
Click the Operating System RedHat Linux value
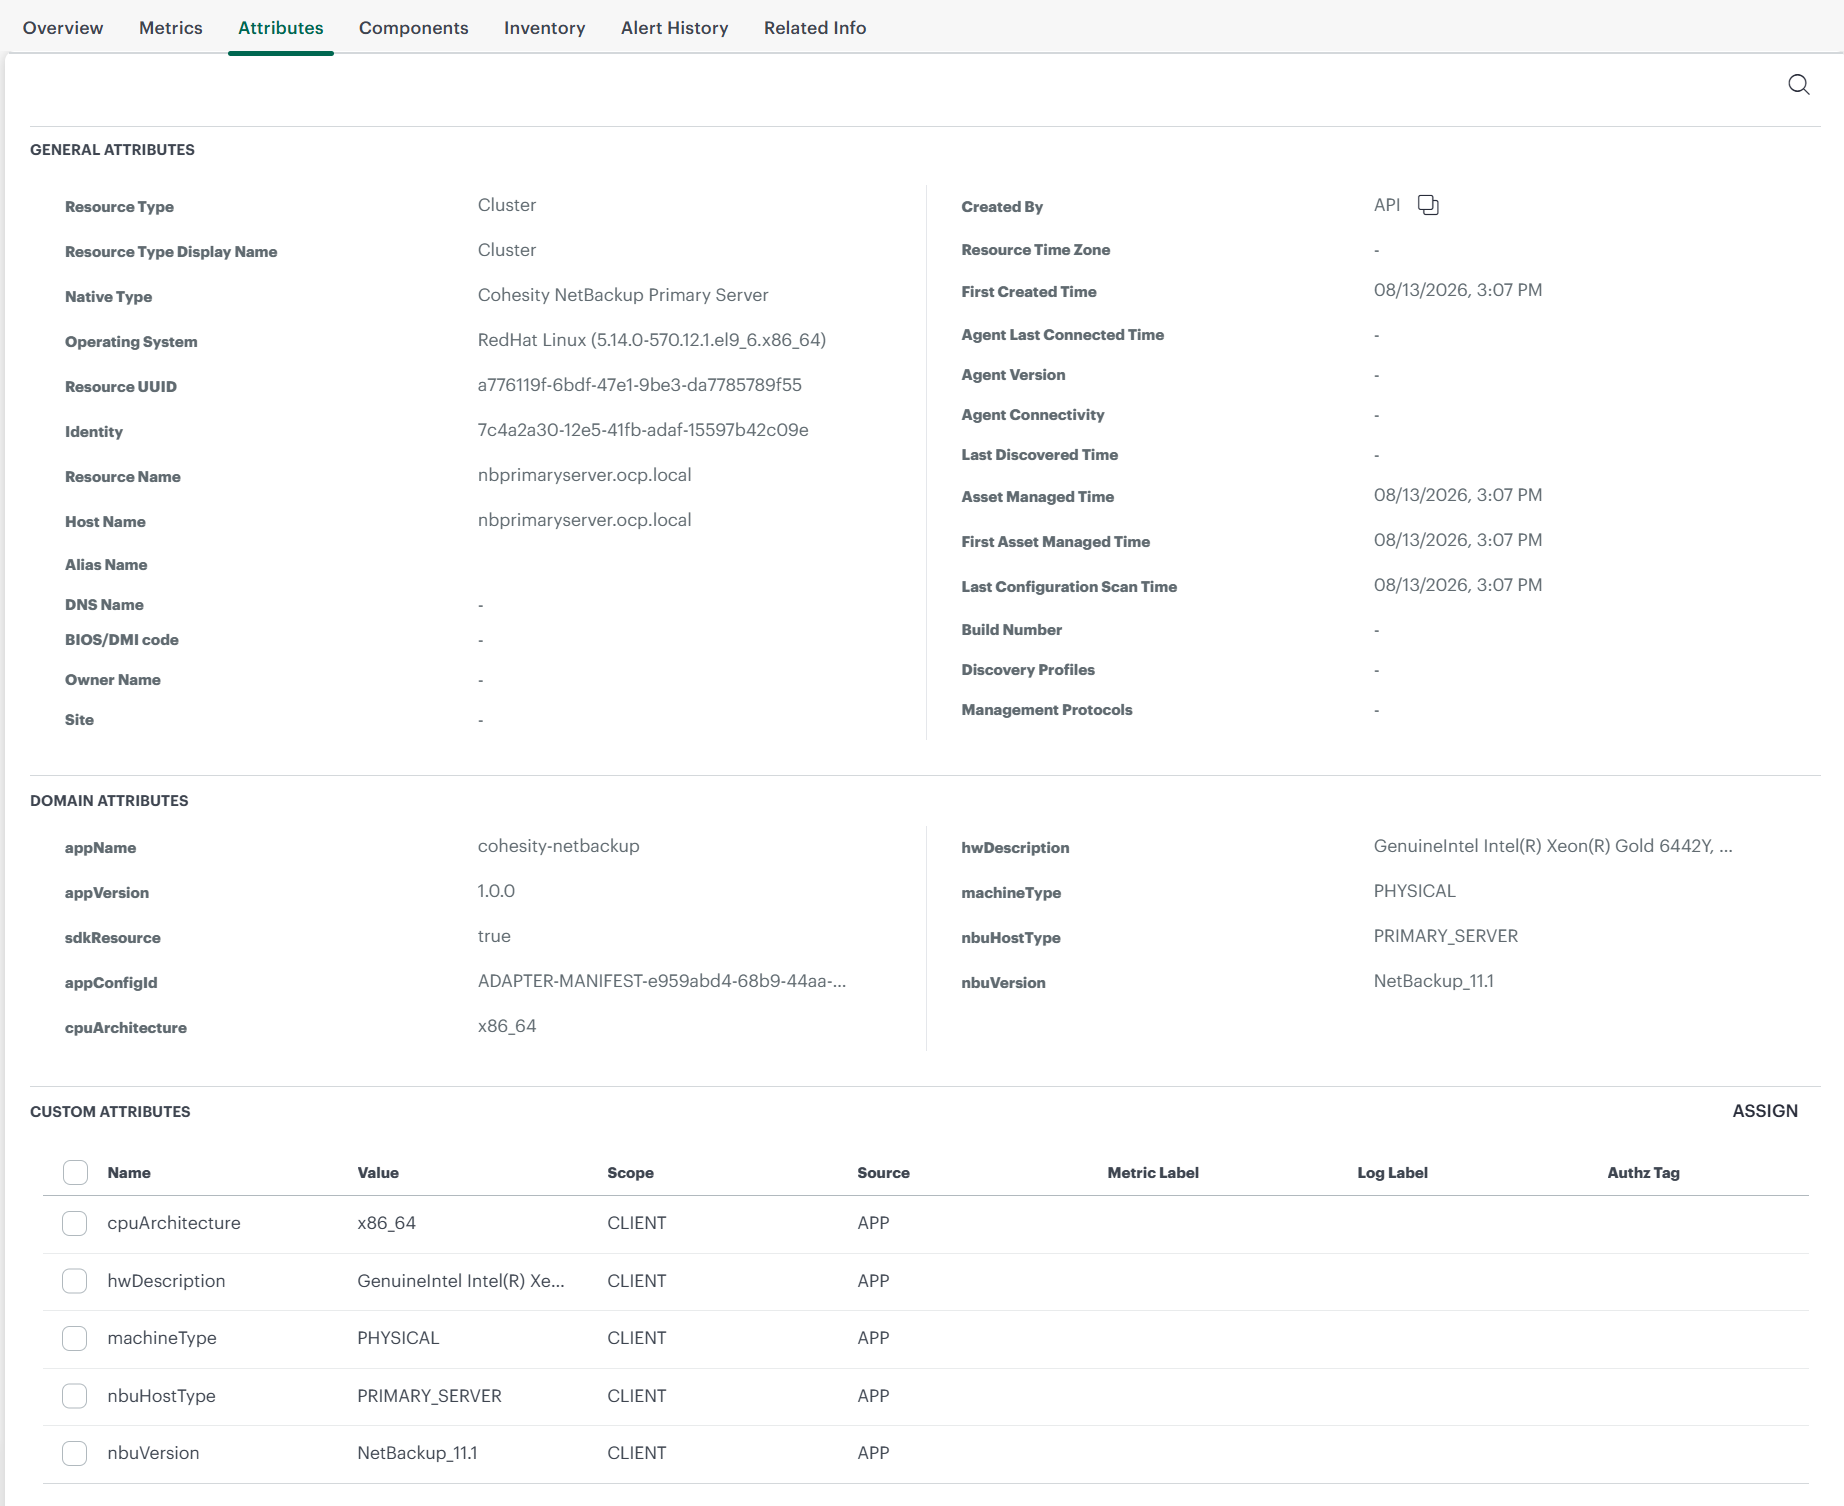(652, 340)
